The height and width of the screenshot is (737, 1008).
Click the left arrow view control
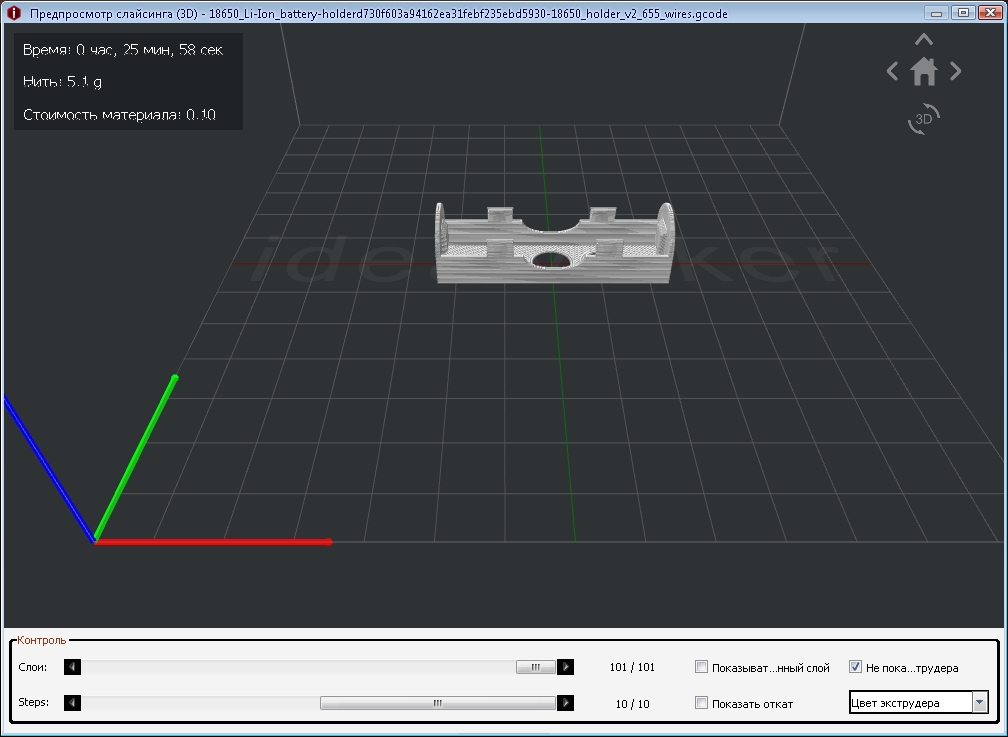pos(893,71)
